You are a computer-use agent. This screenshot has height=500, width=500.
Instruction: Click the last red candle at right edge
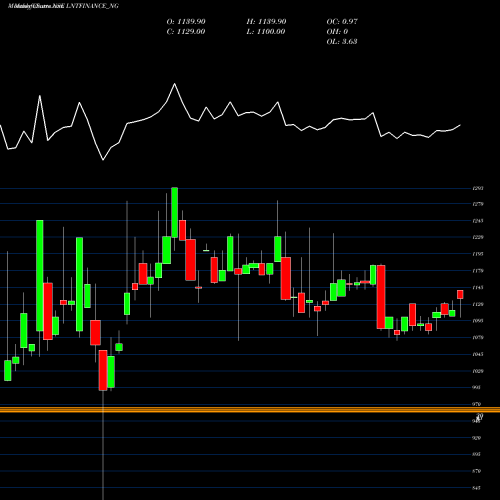[460, 294]
